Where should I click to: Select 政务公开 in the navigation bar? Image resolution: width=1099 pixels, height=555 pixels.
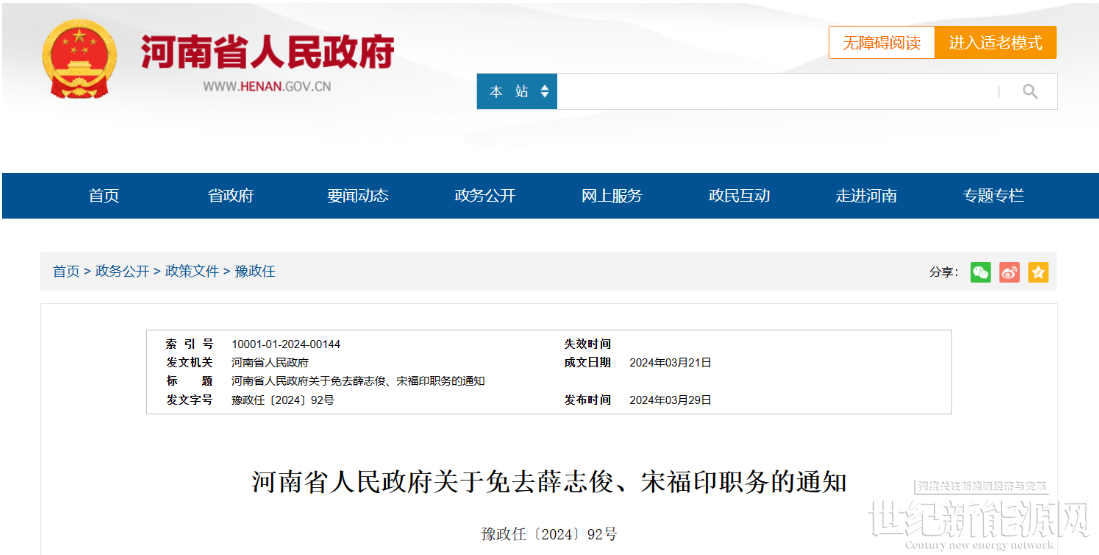(x=485, y=196)
